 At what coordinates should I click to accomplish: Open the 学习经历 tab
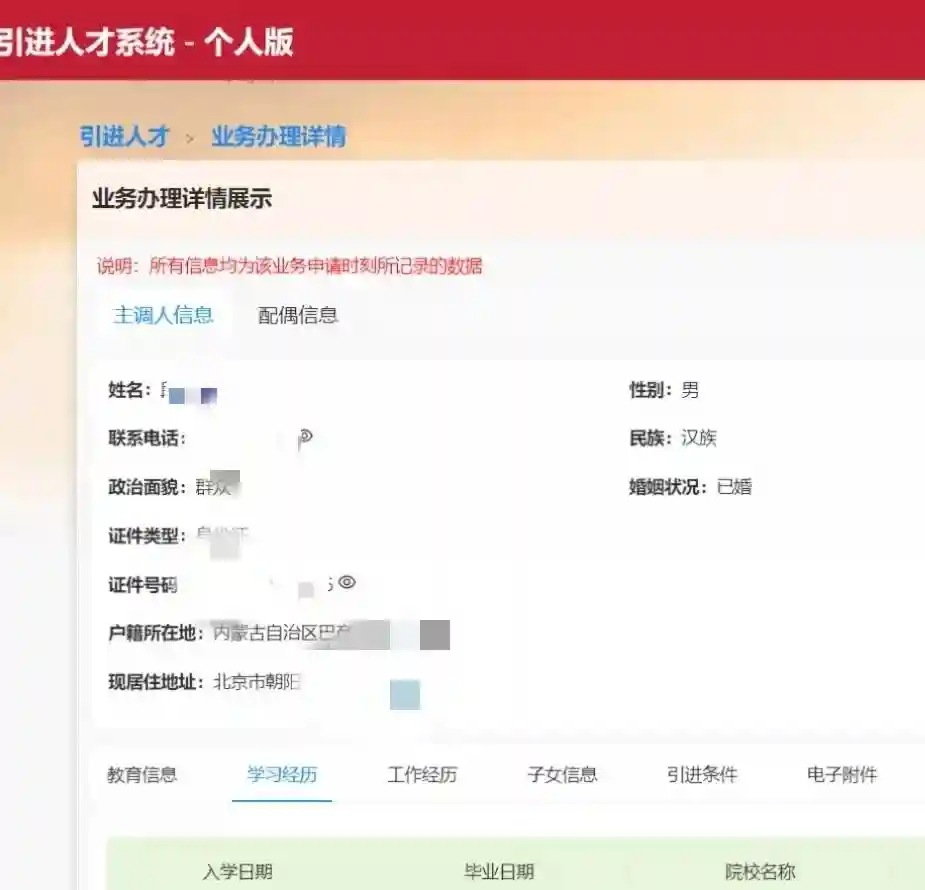[282, 774]
